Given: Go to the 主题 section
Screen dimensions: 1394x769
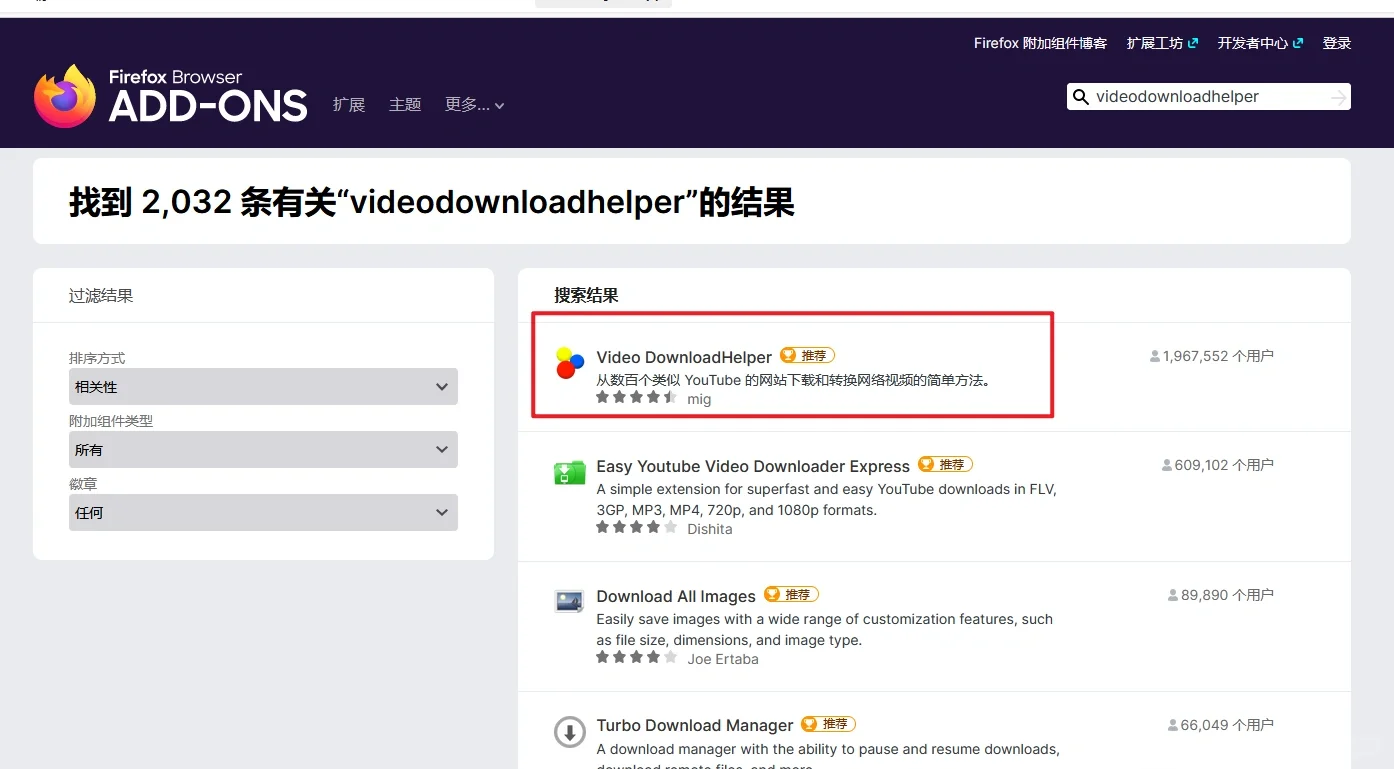Looking at the screenshot, I should [x=405, y=104].
